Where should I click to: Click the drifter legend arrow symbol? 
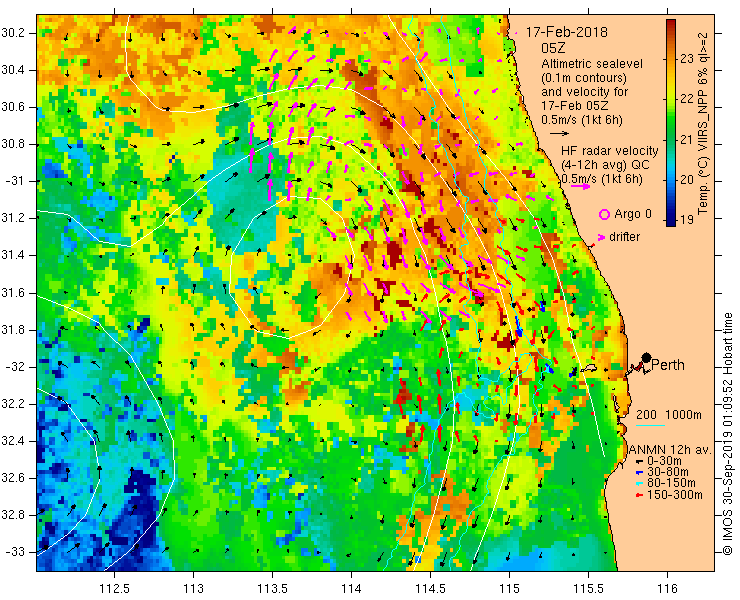[601, 237]
